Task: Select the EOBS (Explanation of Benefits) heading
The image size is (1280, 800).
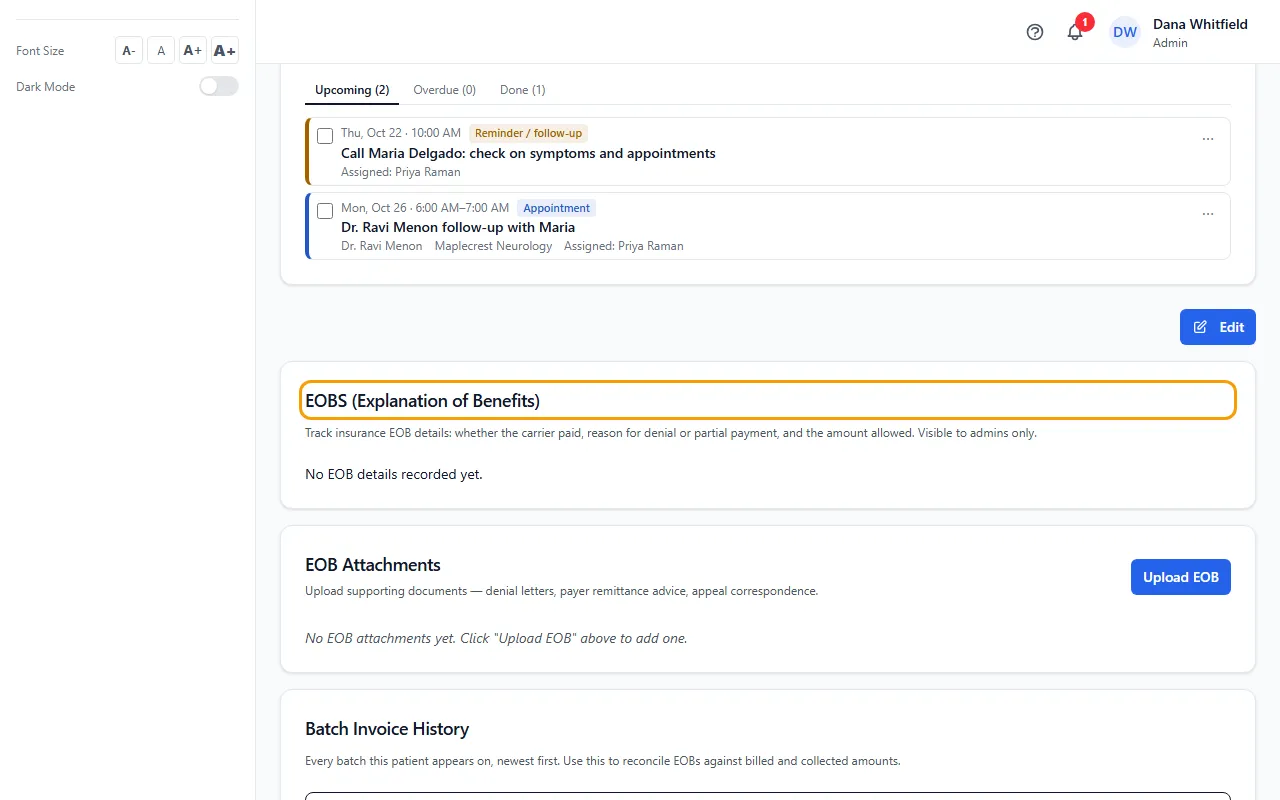Action: click(422, 401)
